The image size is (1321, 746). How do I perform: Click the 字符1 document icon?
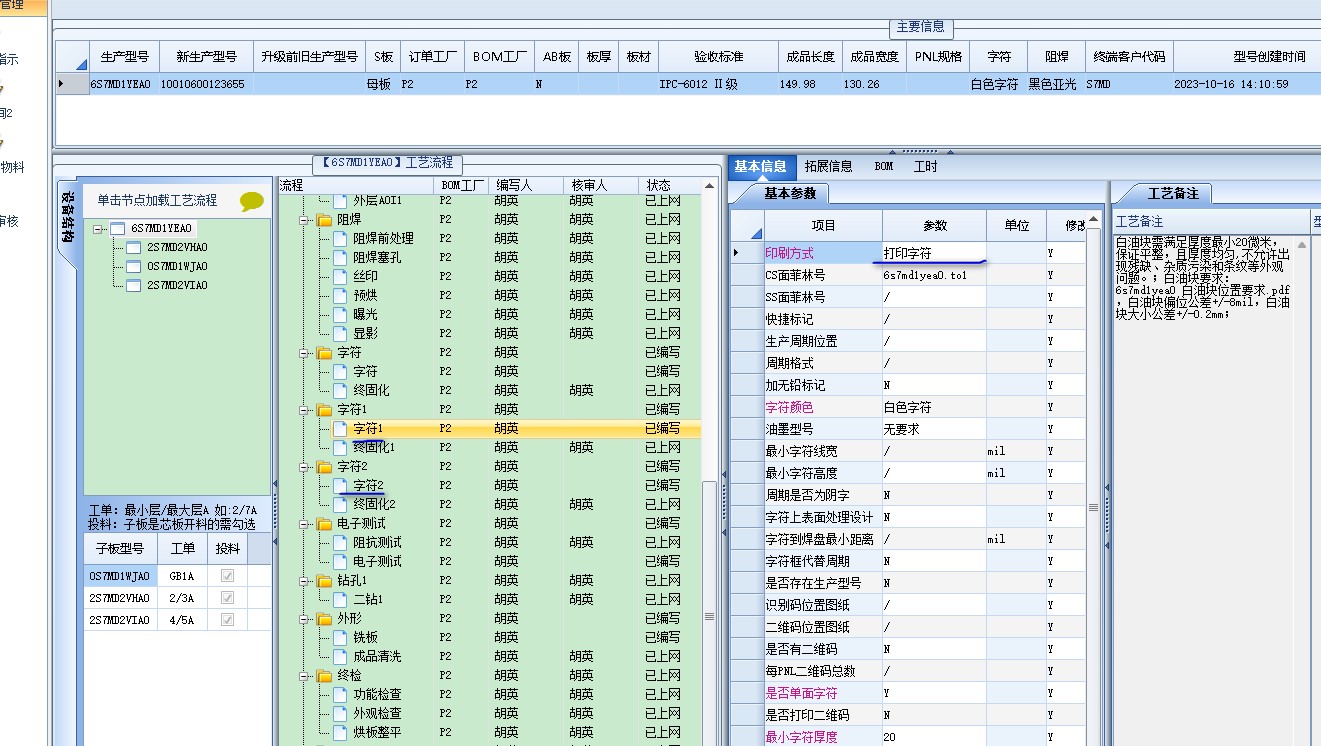click(340, 429)
